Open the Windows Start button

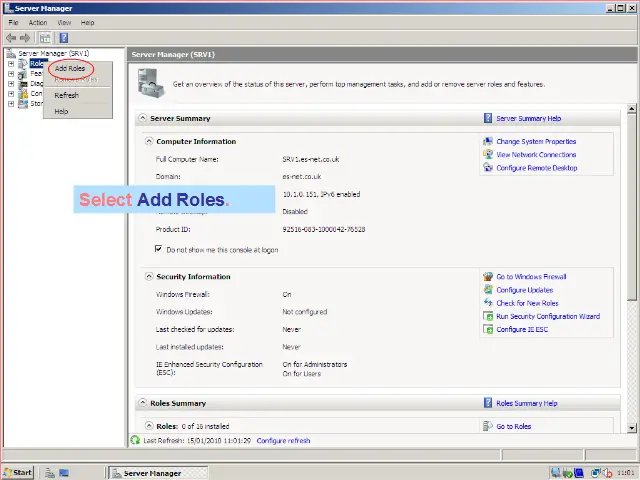click(18, 472)
